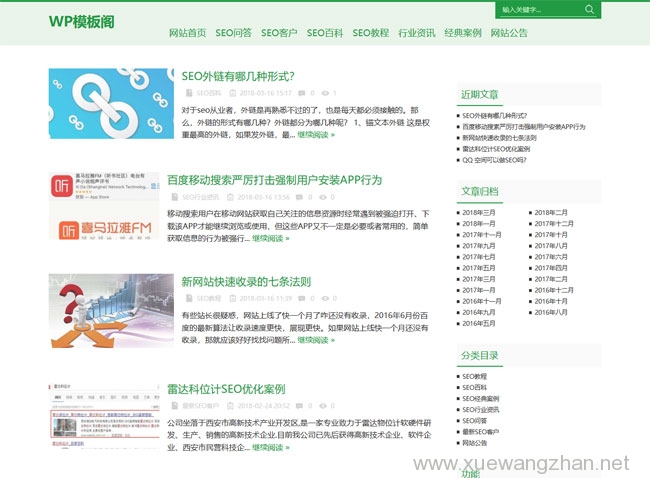Click calendar icon under 新网站快速收录的七条法则 post
Image resolution: width=650 pixels, height=478 pixels.
pyautogui.click(x=234, y=298)
